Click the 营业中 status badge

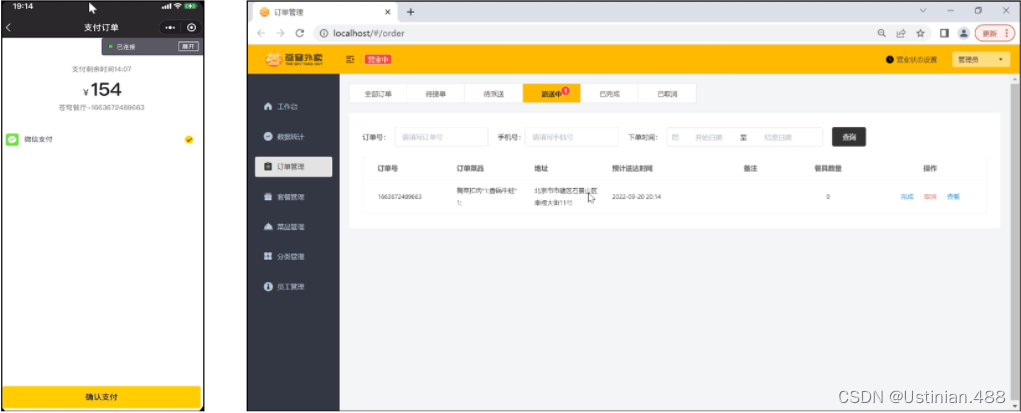378,59
